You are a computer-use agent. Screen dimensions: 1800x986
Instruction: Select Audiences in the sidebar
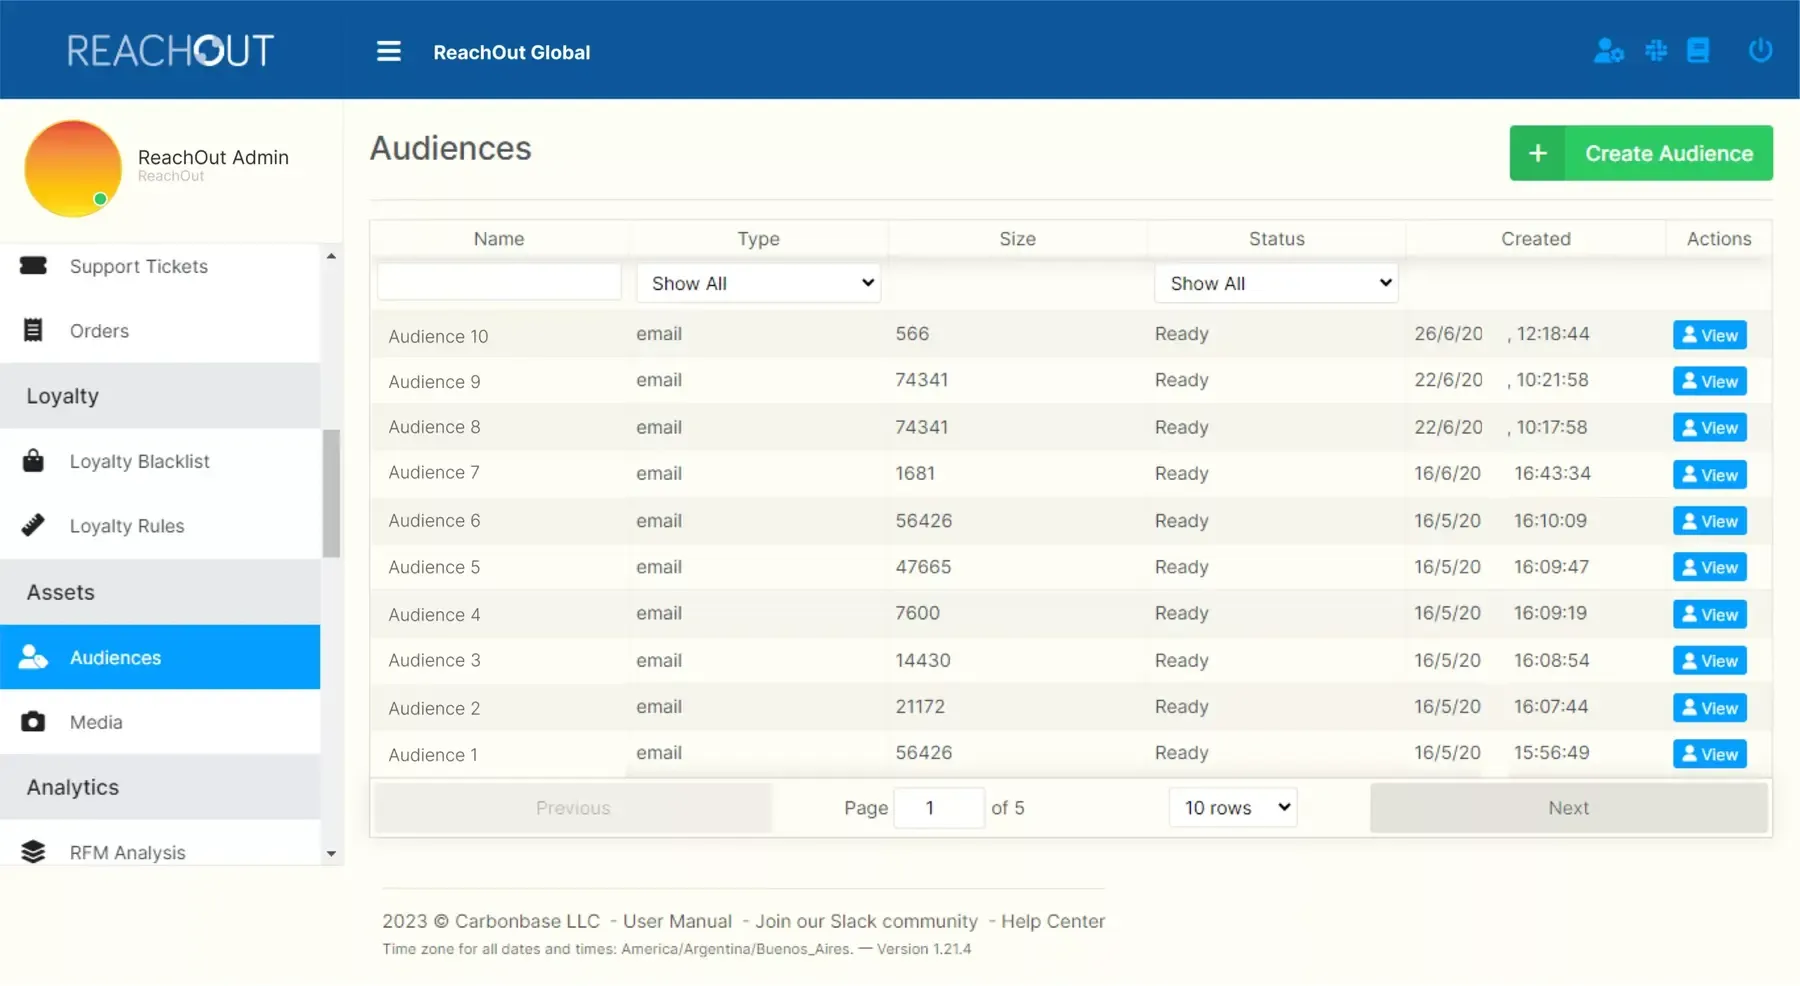(x=160, y=657)
